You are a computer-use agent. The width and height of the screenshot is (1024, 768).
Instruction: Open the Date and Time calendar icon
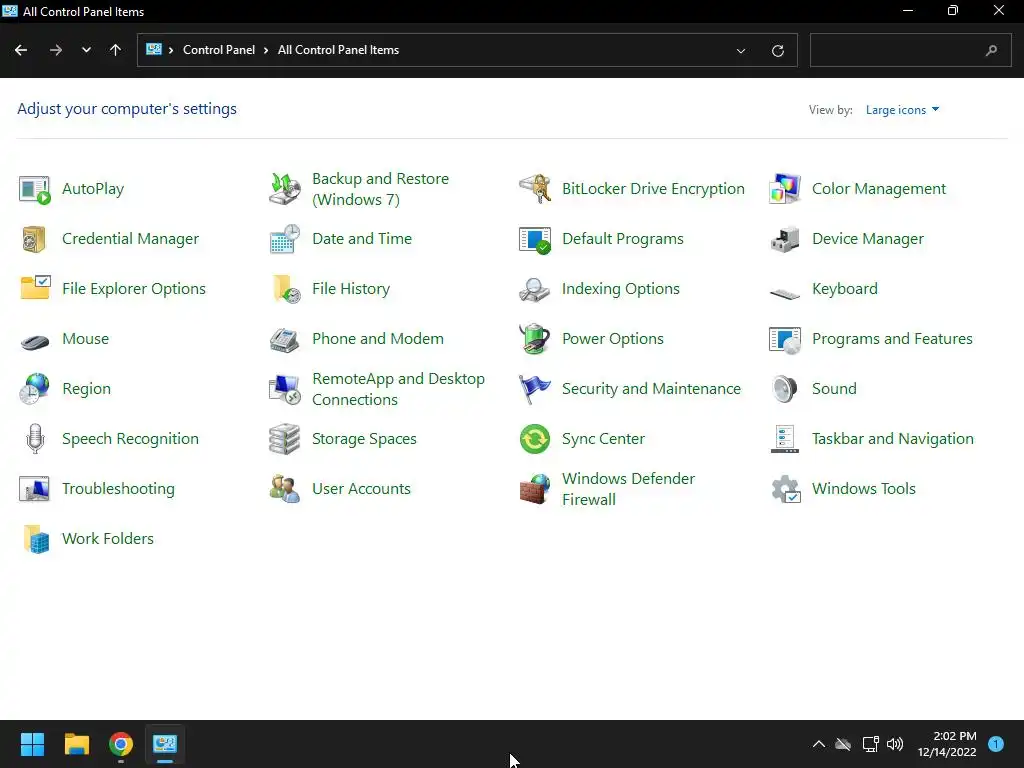click(x=285, y=239)
